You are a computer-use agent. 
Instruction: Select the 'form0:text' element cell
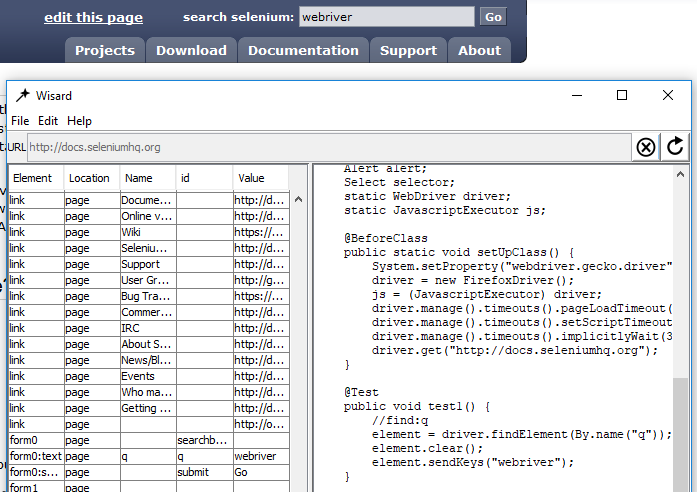[36, 456]
